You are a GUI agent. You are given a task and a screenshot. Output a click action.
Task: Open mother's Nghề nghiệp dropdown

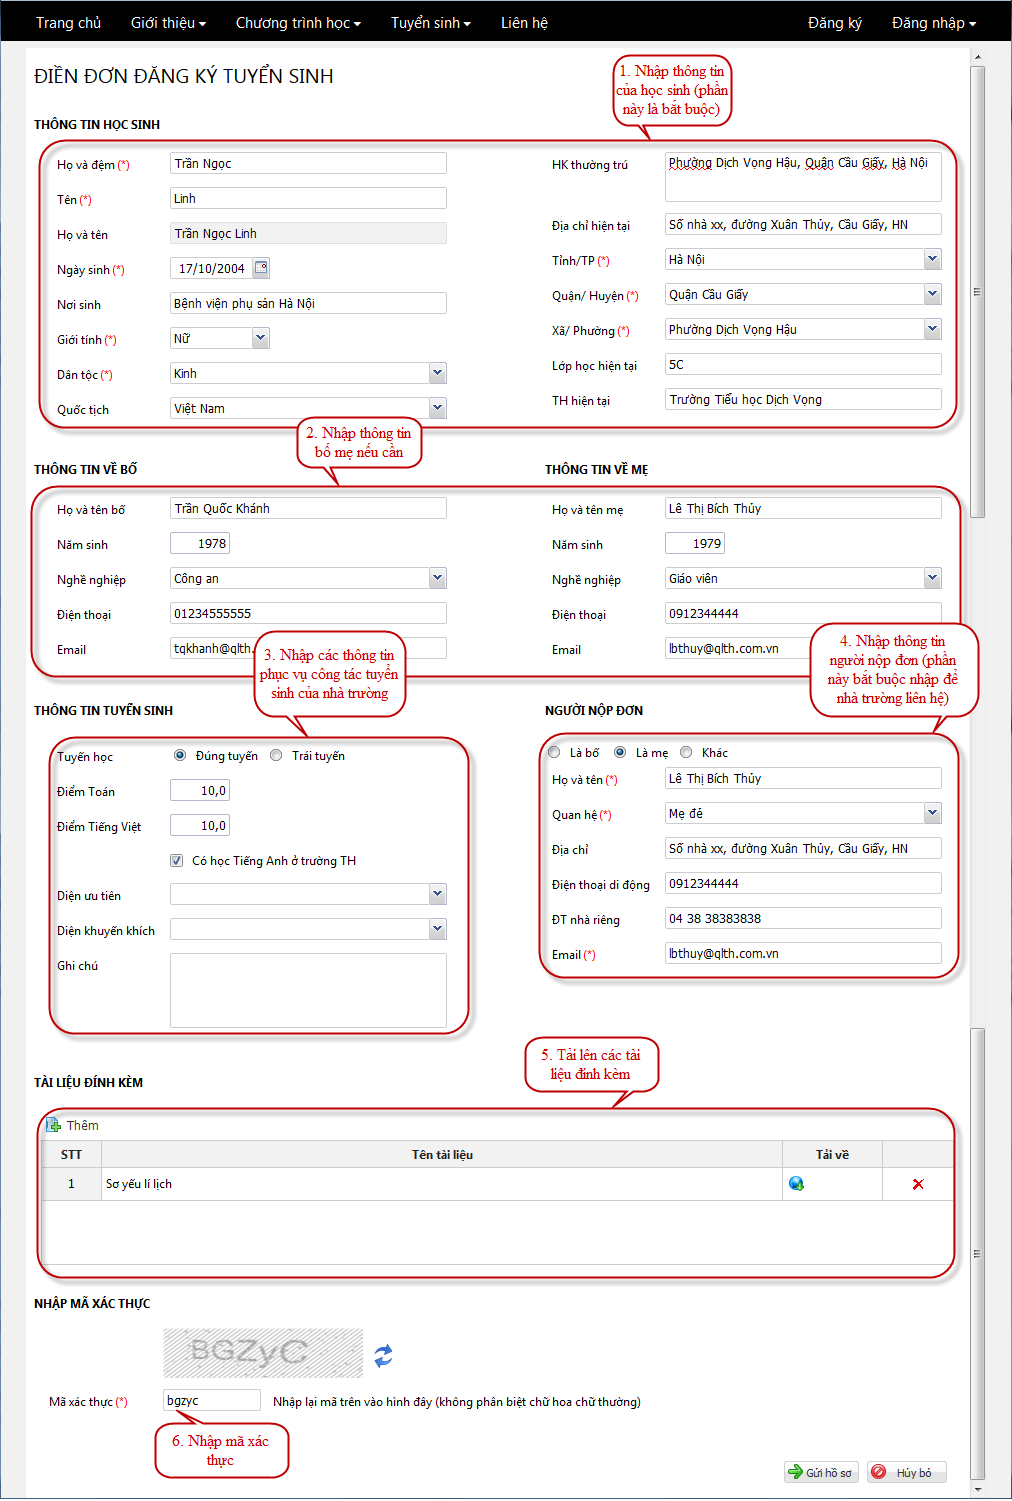point(933,578)
